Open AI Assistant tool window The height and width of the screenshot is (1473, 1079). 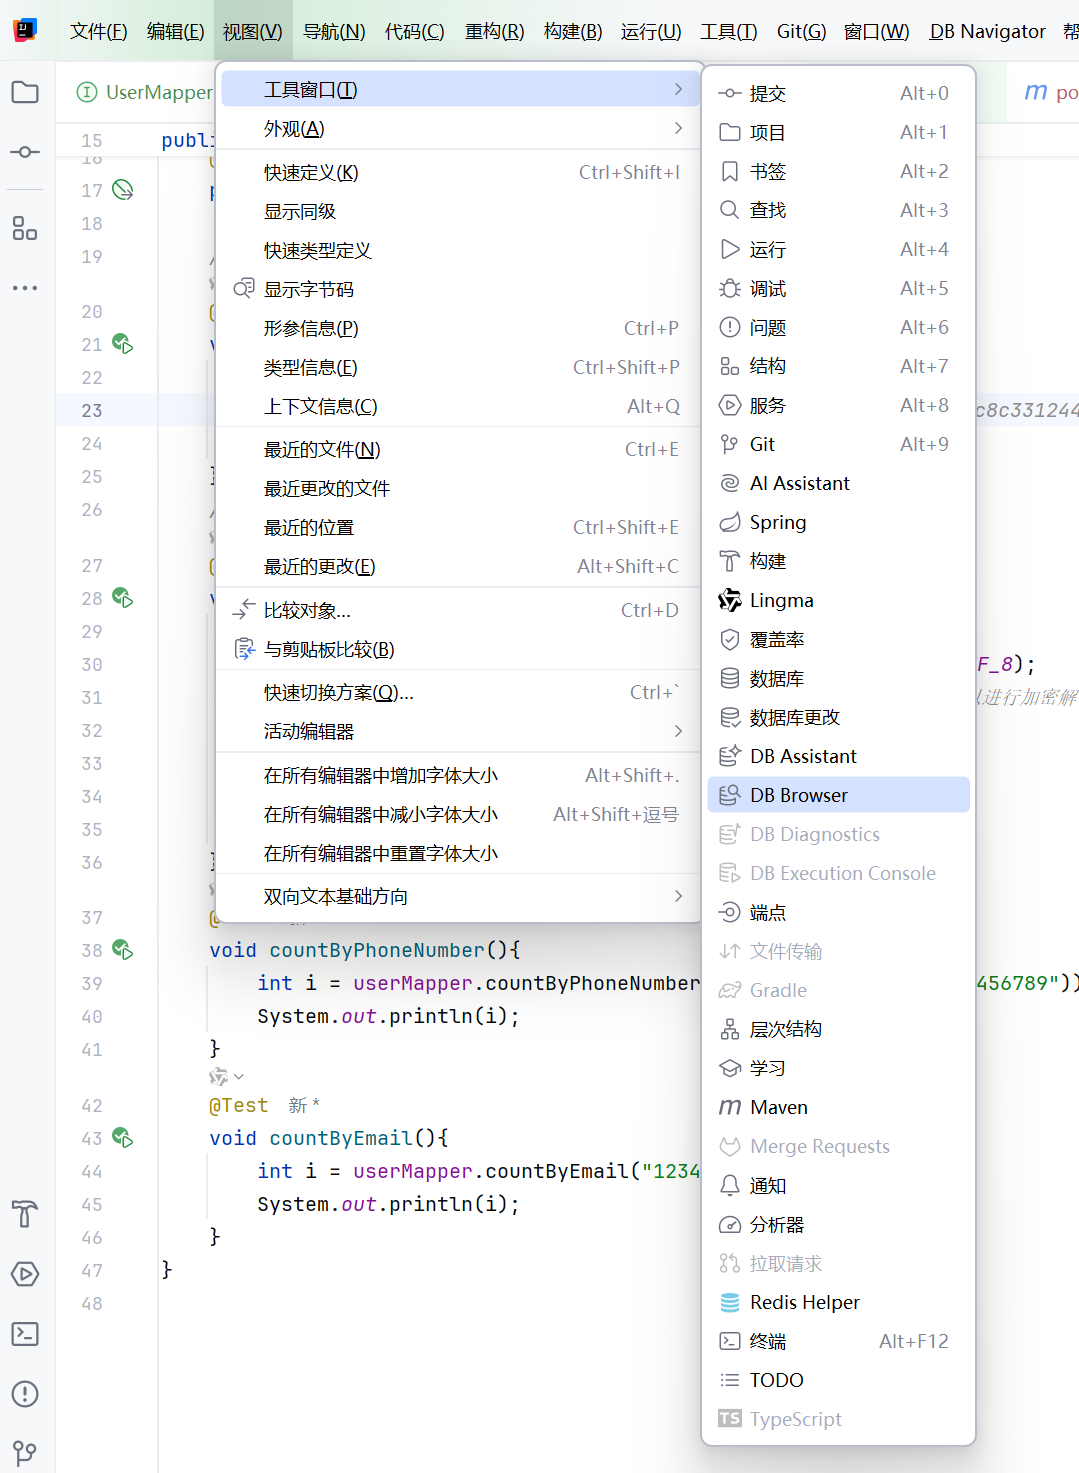click(x=838, y=483)
